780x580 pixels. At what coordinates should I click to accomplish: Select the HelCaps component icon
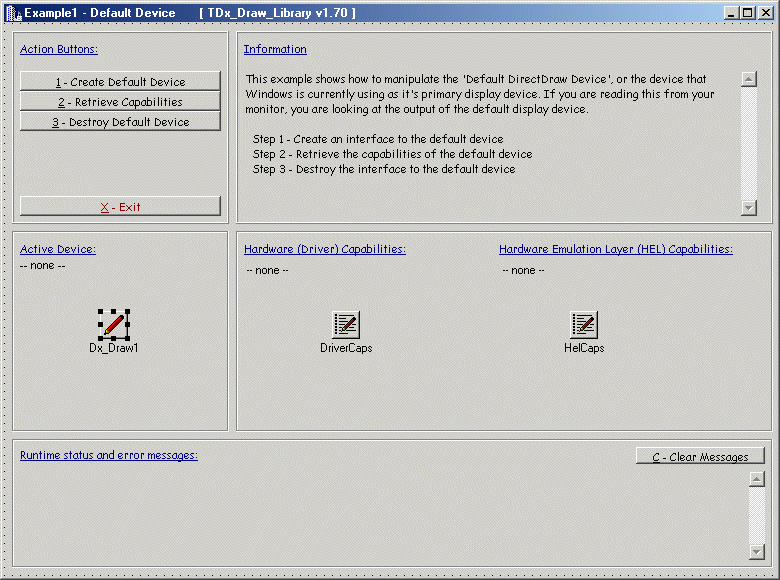pyautogui.click(x=584, y=324)
